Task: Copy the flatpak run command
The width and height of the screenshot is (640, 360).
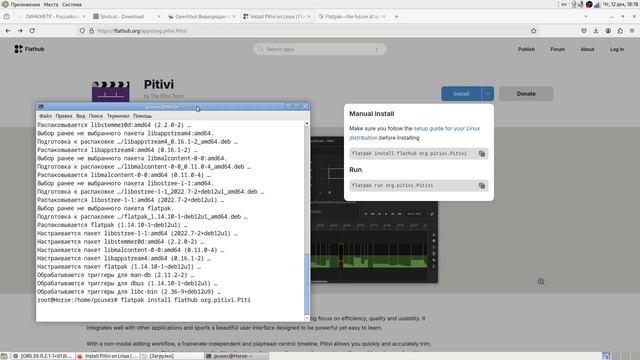Action: click(x=482, y=186)
